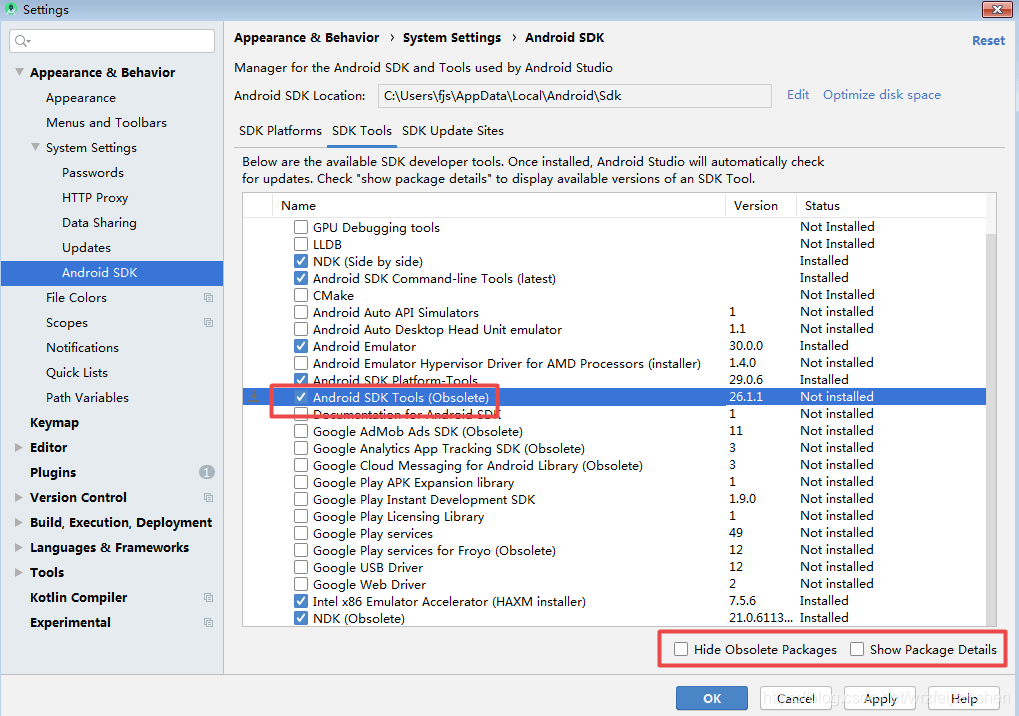Enable Hide Obsolete Packages
The height and width of the screenshot is (716, 1019).
coord(681,649)
